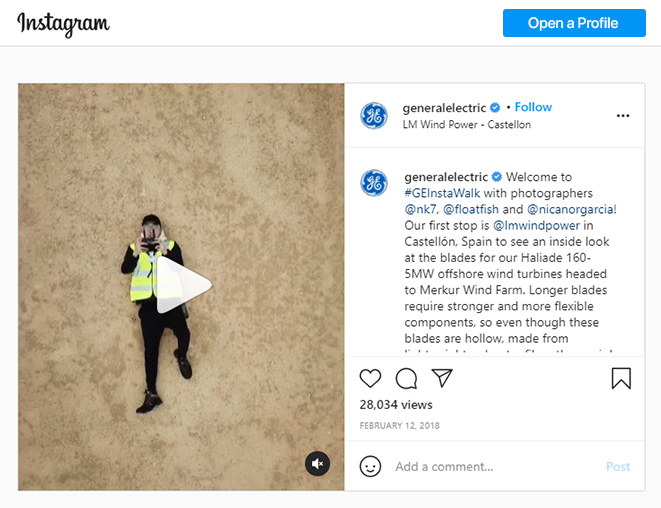The height and width of the screenshot is (508, 661).
Task: Follow the generalelectric account
Action: tap(533, 107)
